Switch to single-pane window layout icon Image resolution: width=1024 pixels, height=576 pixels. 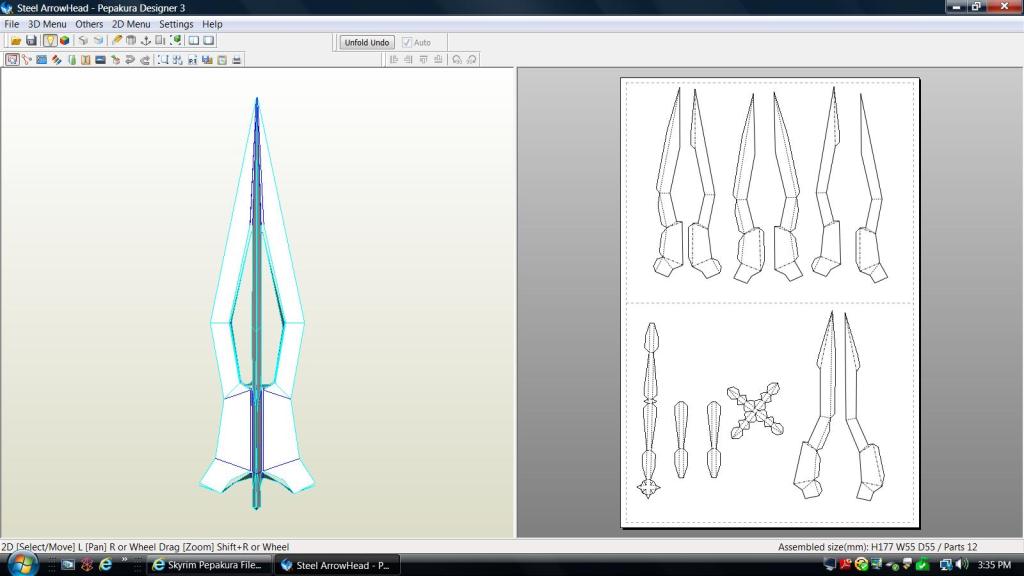[x=208, y=40]
